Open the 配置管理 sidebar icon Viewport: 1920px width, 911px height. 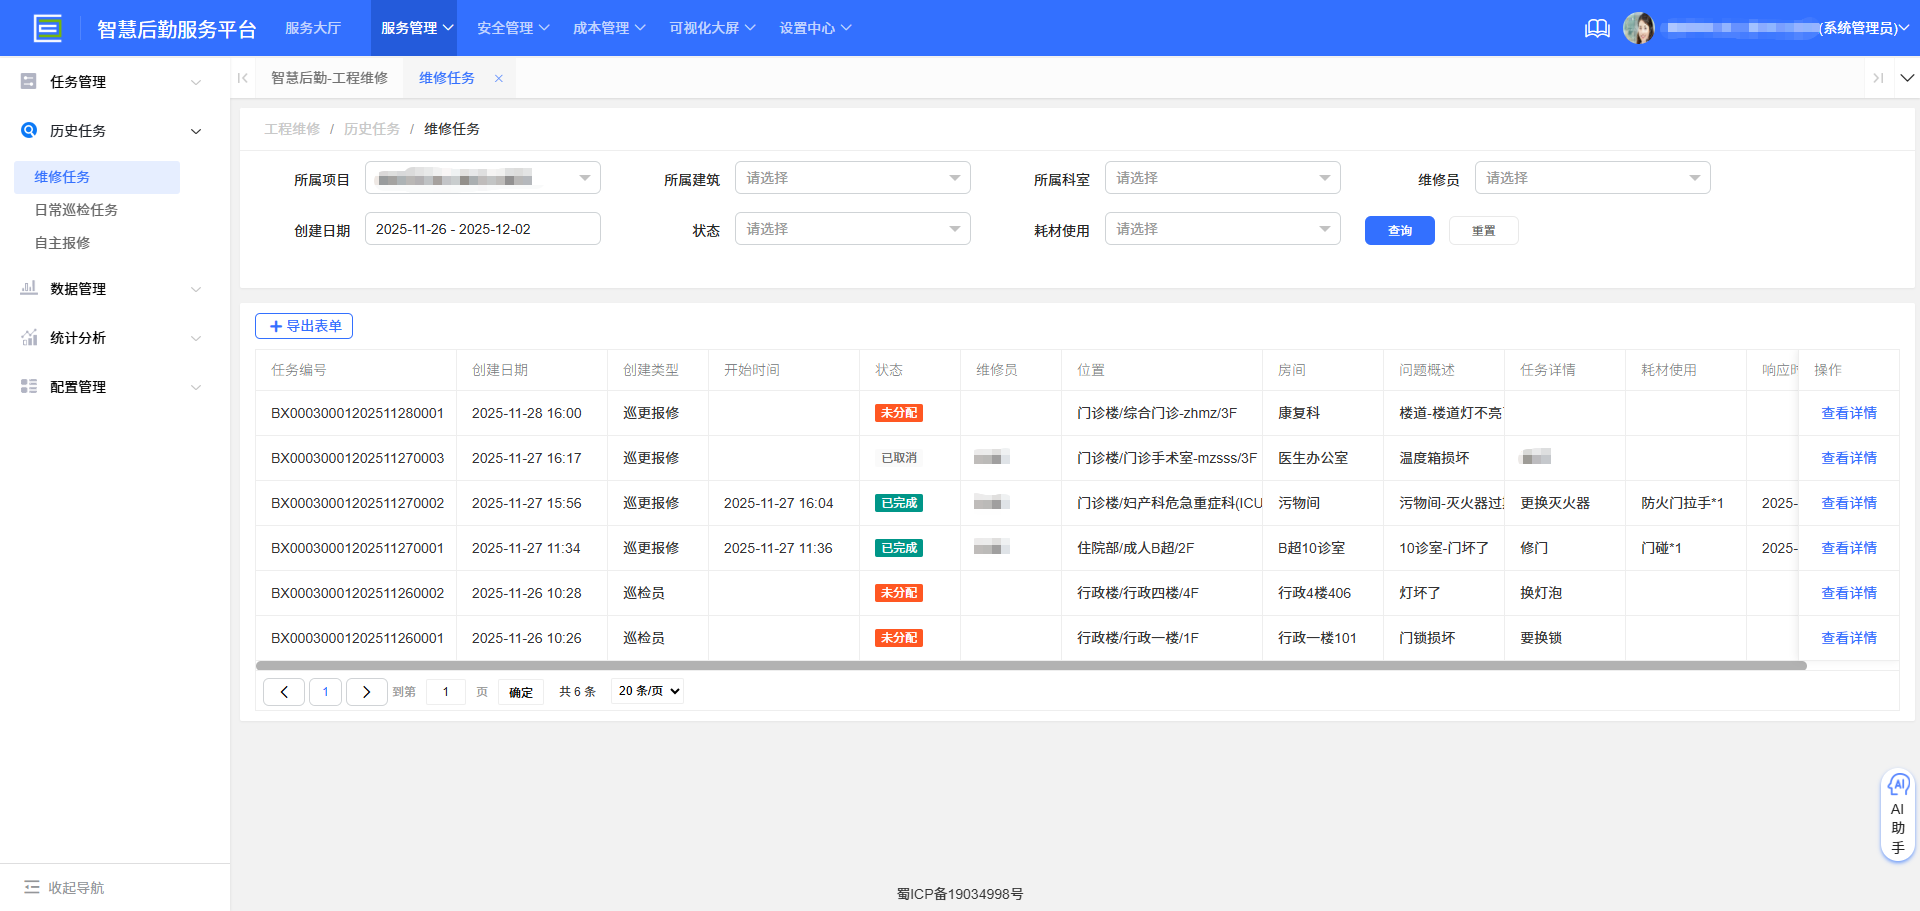coord(29,386)
